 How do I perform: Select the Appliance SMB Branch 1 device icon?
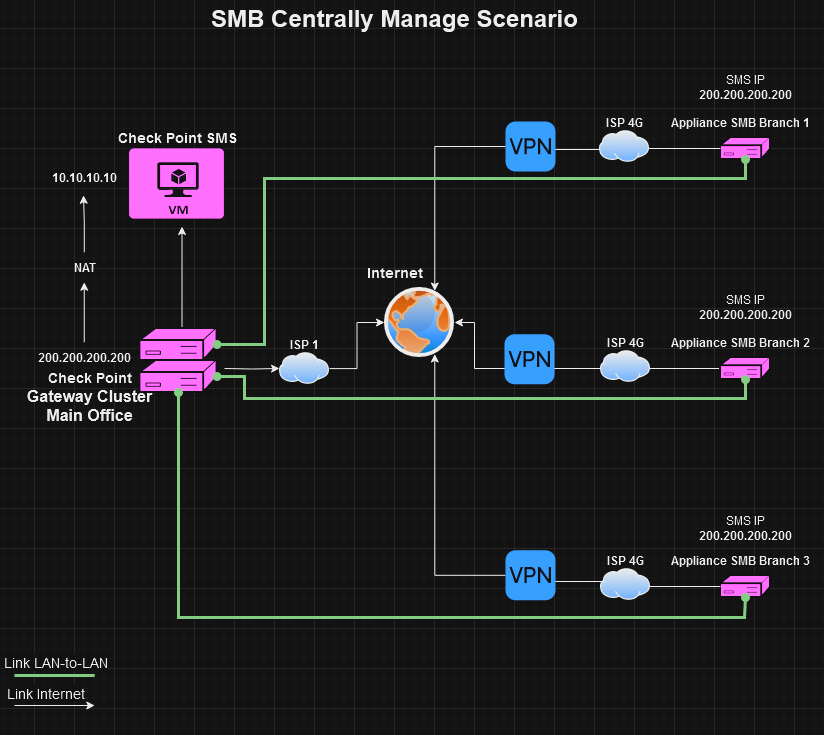744,149
